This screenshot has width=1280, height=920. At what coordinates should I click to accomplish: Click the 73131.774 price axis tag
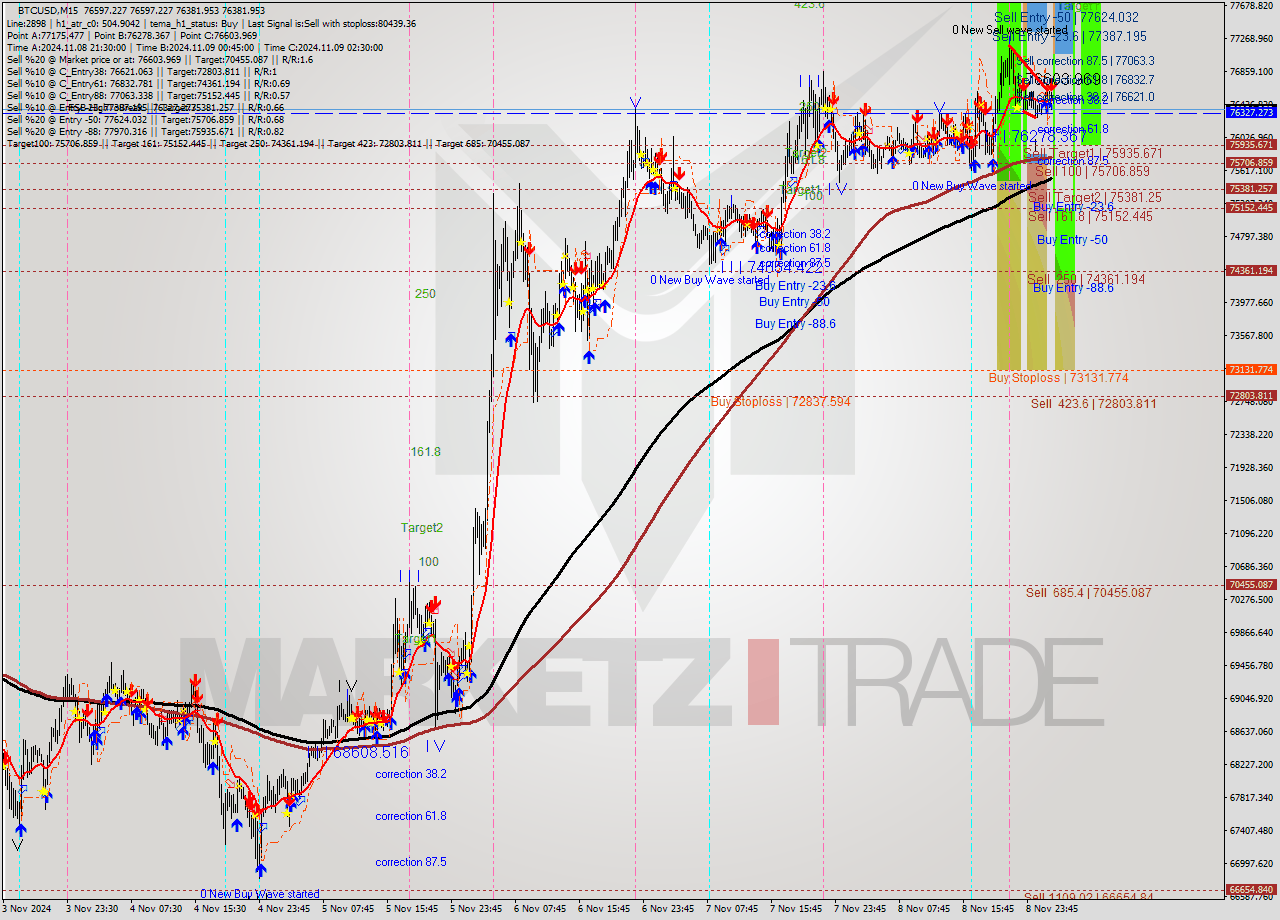tap(1250, 370)
